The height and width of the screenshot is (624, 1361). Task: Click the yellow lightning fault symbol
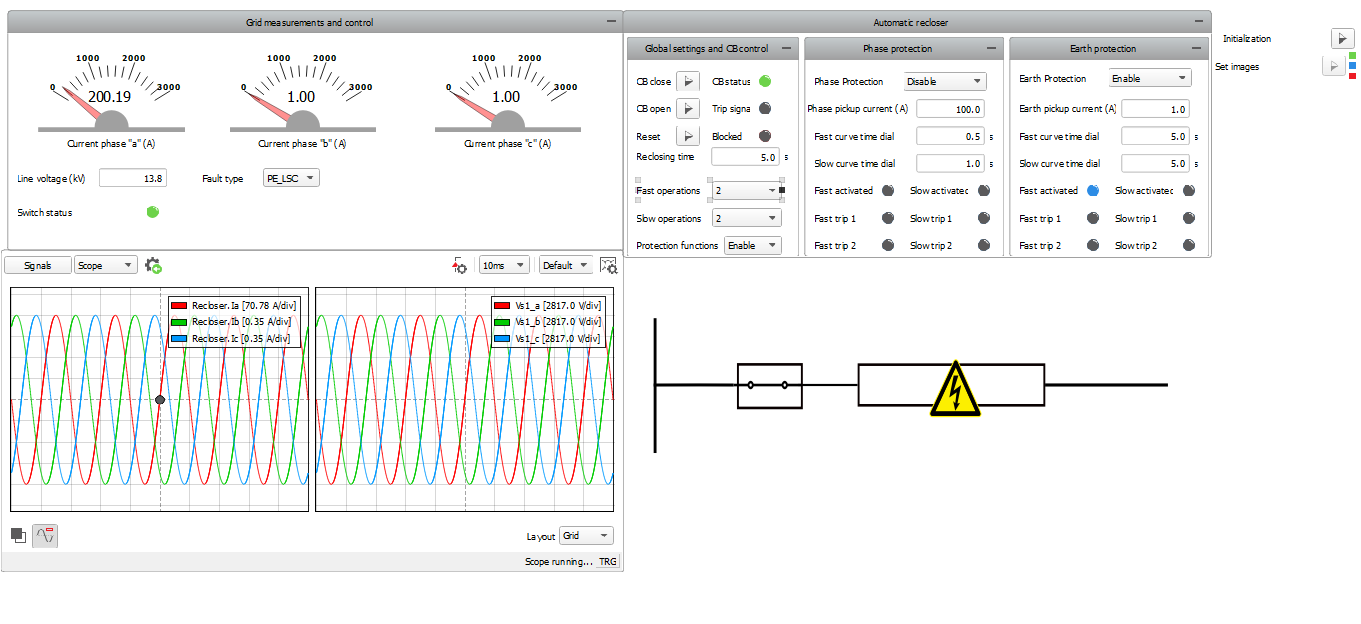[955, 385]
